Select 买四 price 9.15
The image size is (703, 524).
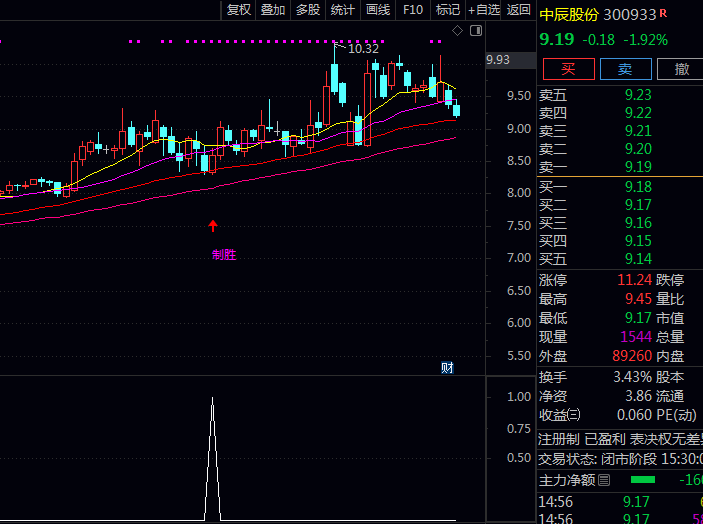638,241
